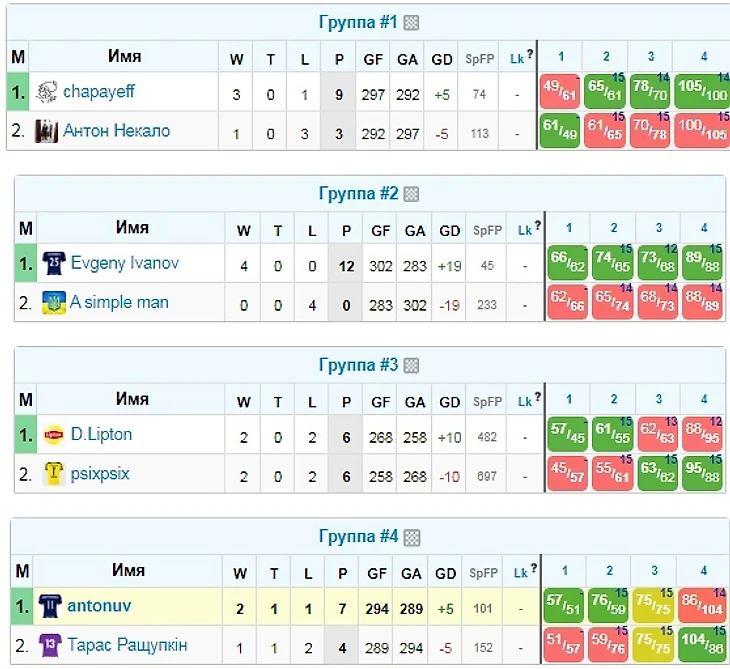
Task: Click the grid icon beside Группа #4
Action: click(x=411, y=538)
